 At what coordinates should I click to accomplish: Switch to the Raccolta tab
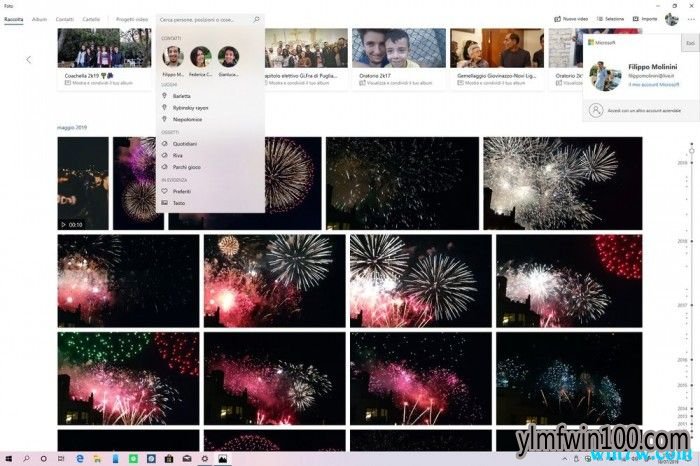[13, 20]
